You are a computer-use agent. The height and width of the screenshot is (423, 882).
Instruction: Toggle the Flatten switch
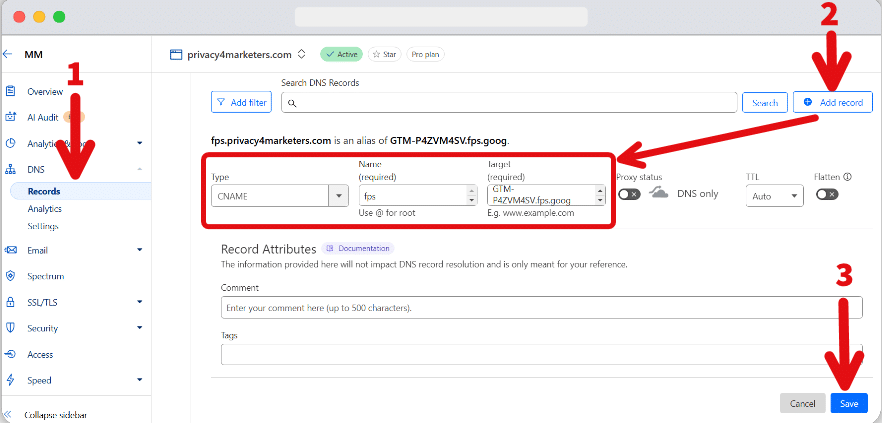[x=827, y=194]
